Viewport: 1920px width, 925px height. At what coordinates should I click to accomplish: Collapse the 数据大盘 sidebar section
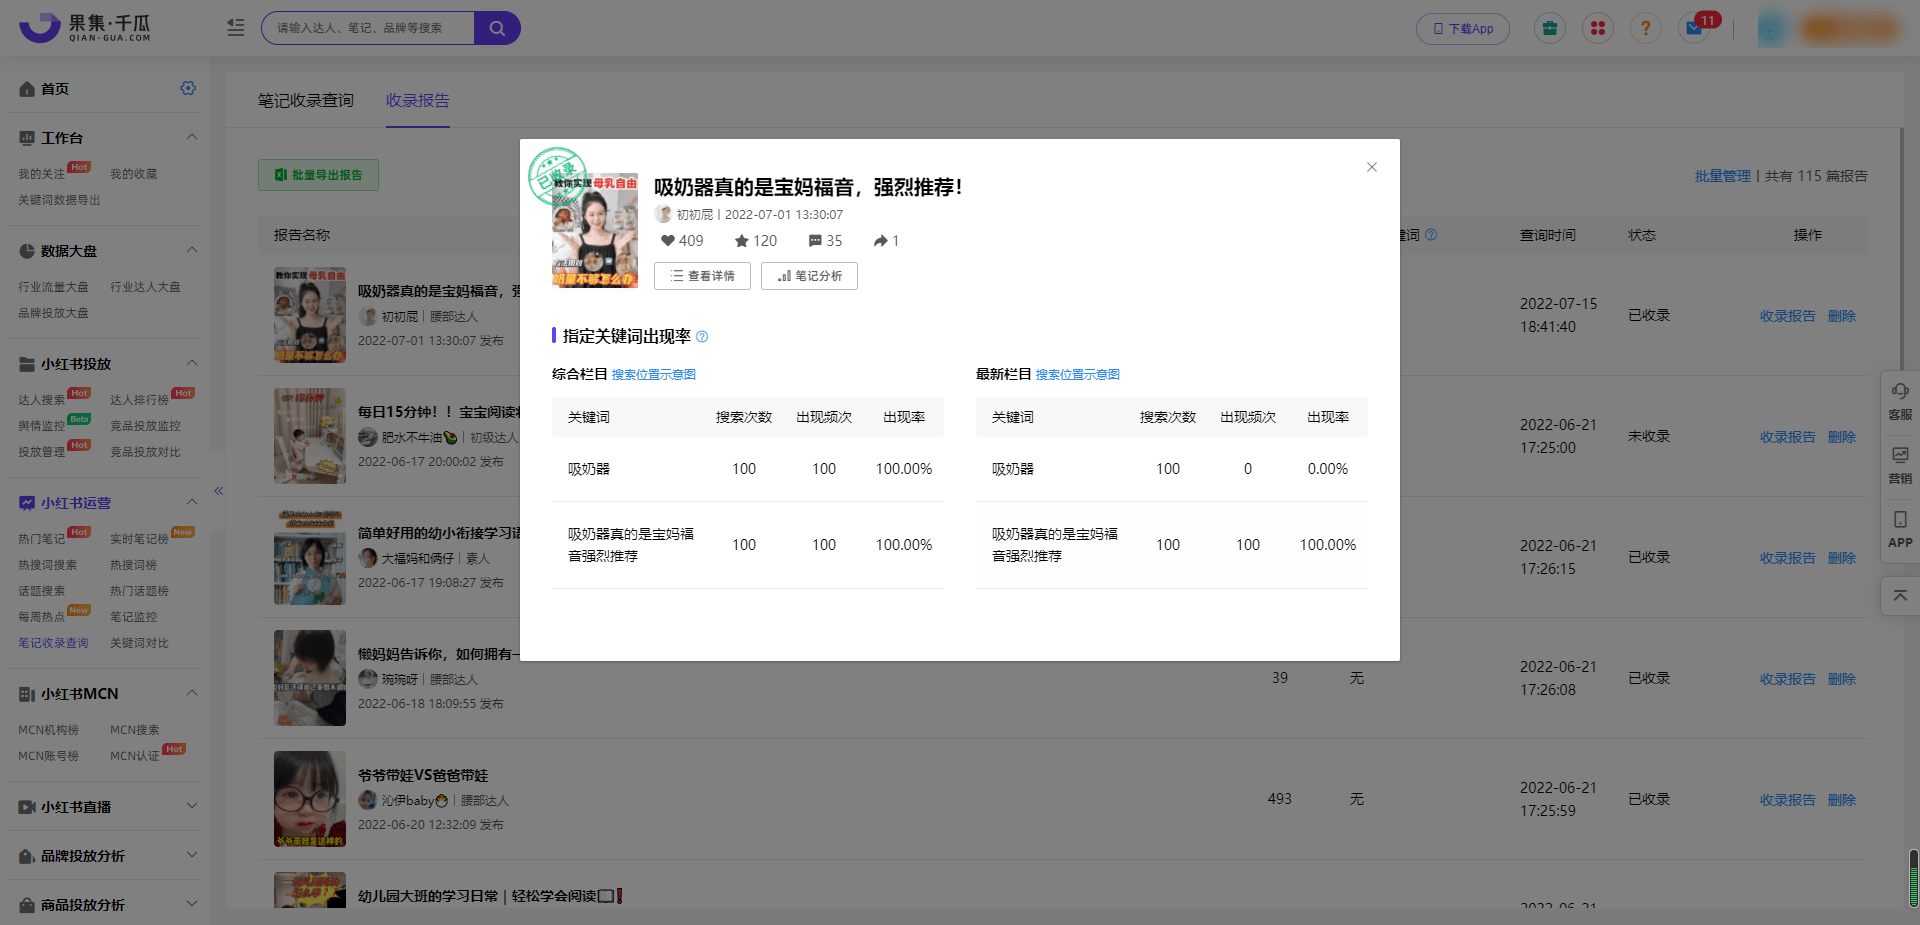pyautogui.click(x=192, y=250)
